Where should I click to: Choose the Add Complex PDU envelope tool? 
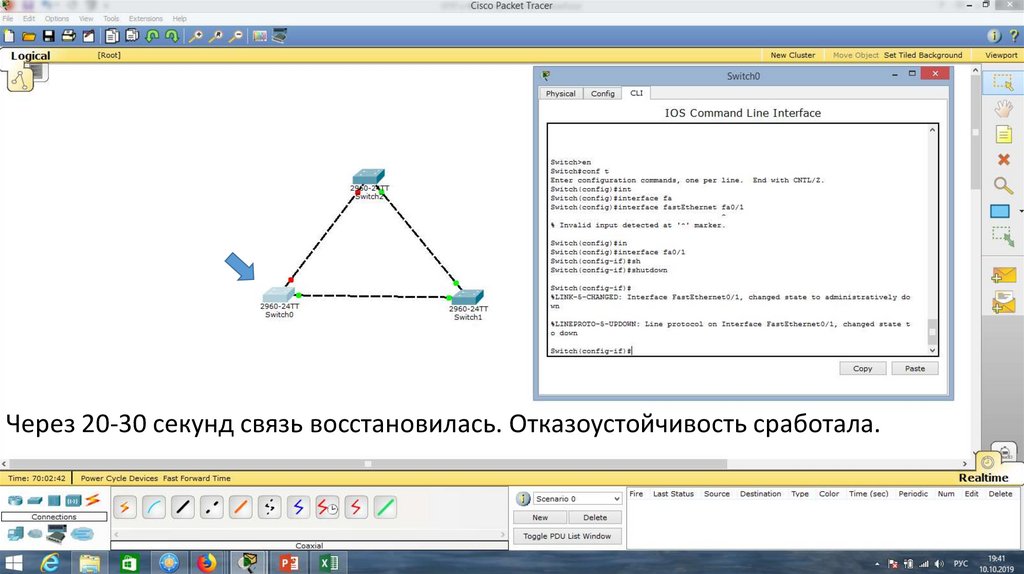pyautogui.click(x=1003, y=302)
